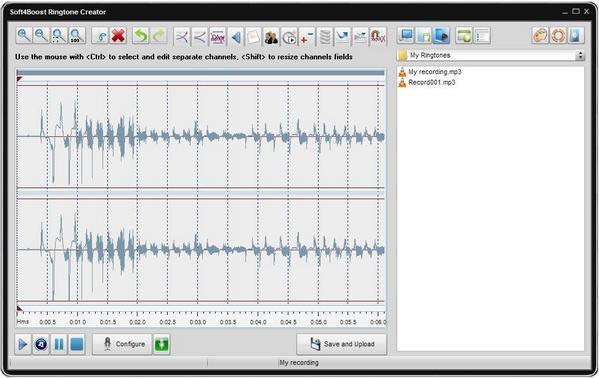Toggle the highlighted device view button
This screenshot has height=378, width=599.
pyautogui.click(x=442, y=36)
